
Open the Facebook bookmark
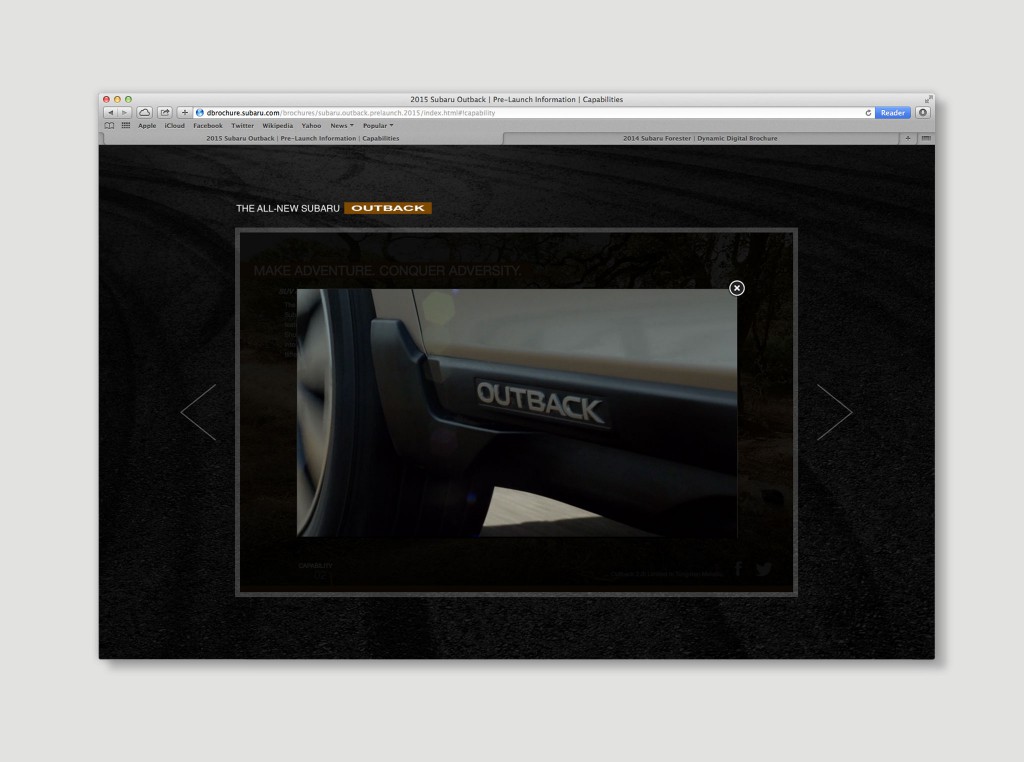208,125
